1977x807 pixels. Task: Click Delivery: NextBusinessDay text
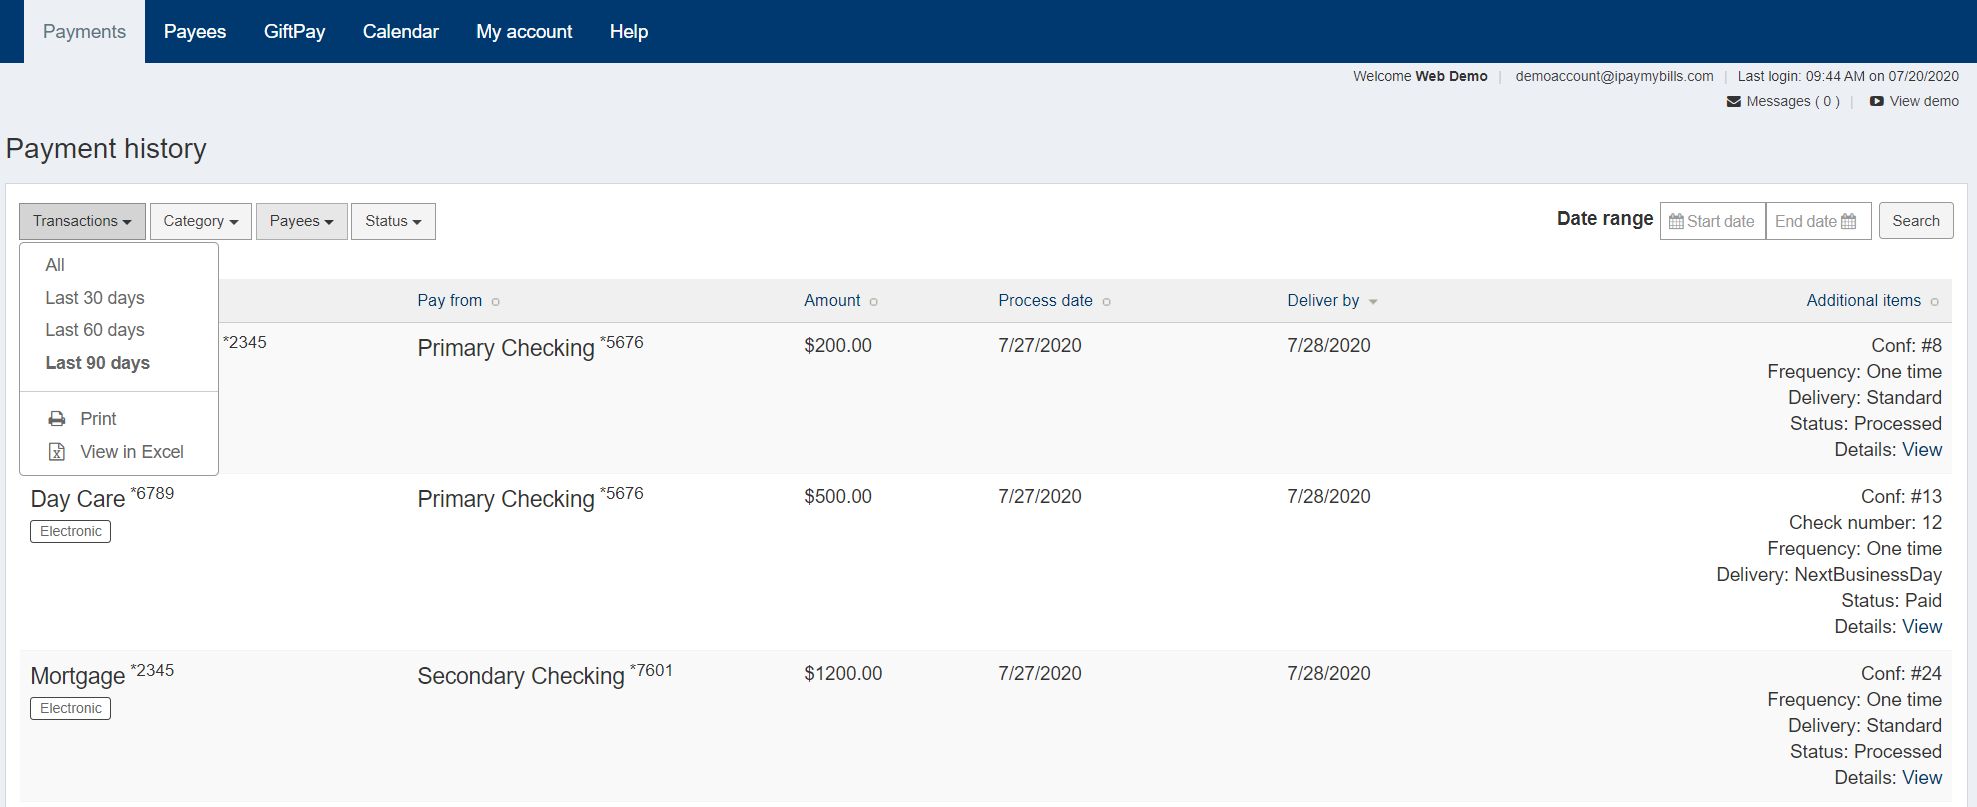tap(1829, 575)
